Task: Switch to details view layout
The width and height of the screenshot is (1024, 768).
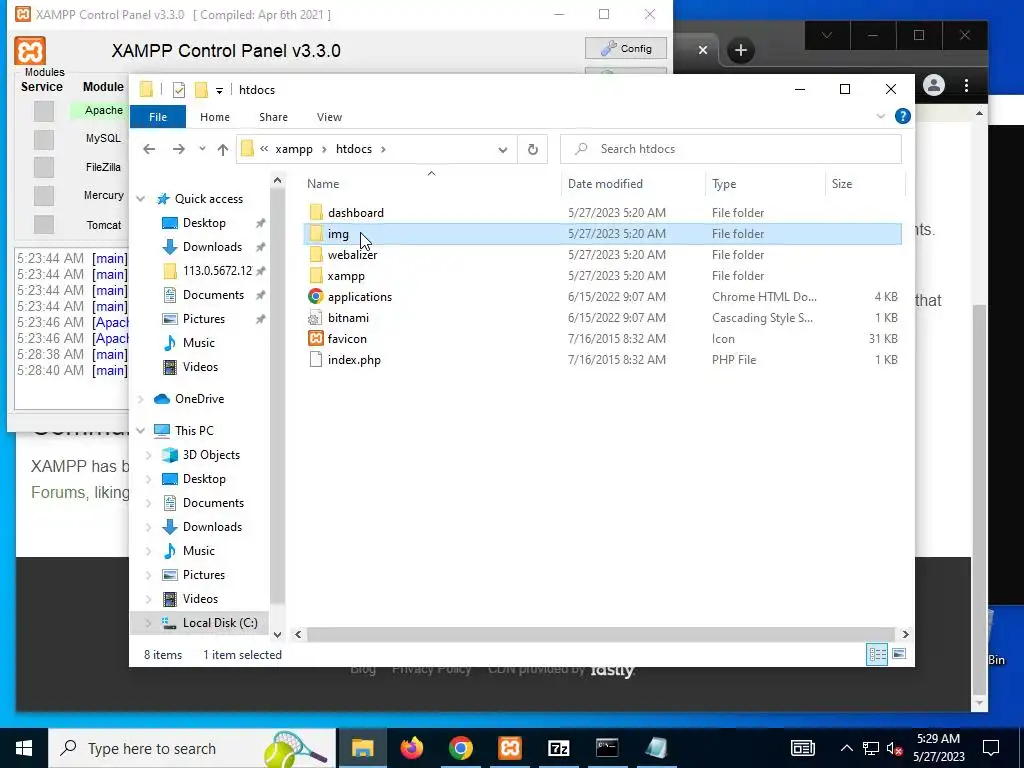Action: click(x=877, y=654)
